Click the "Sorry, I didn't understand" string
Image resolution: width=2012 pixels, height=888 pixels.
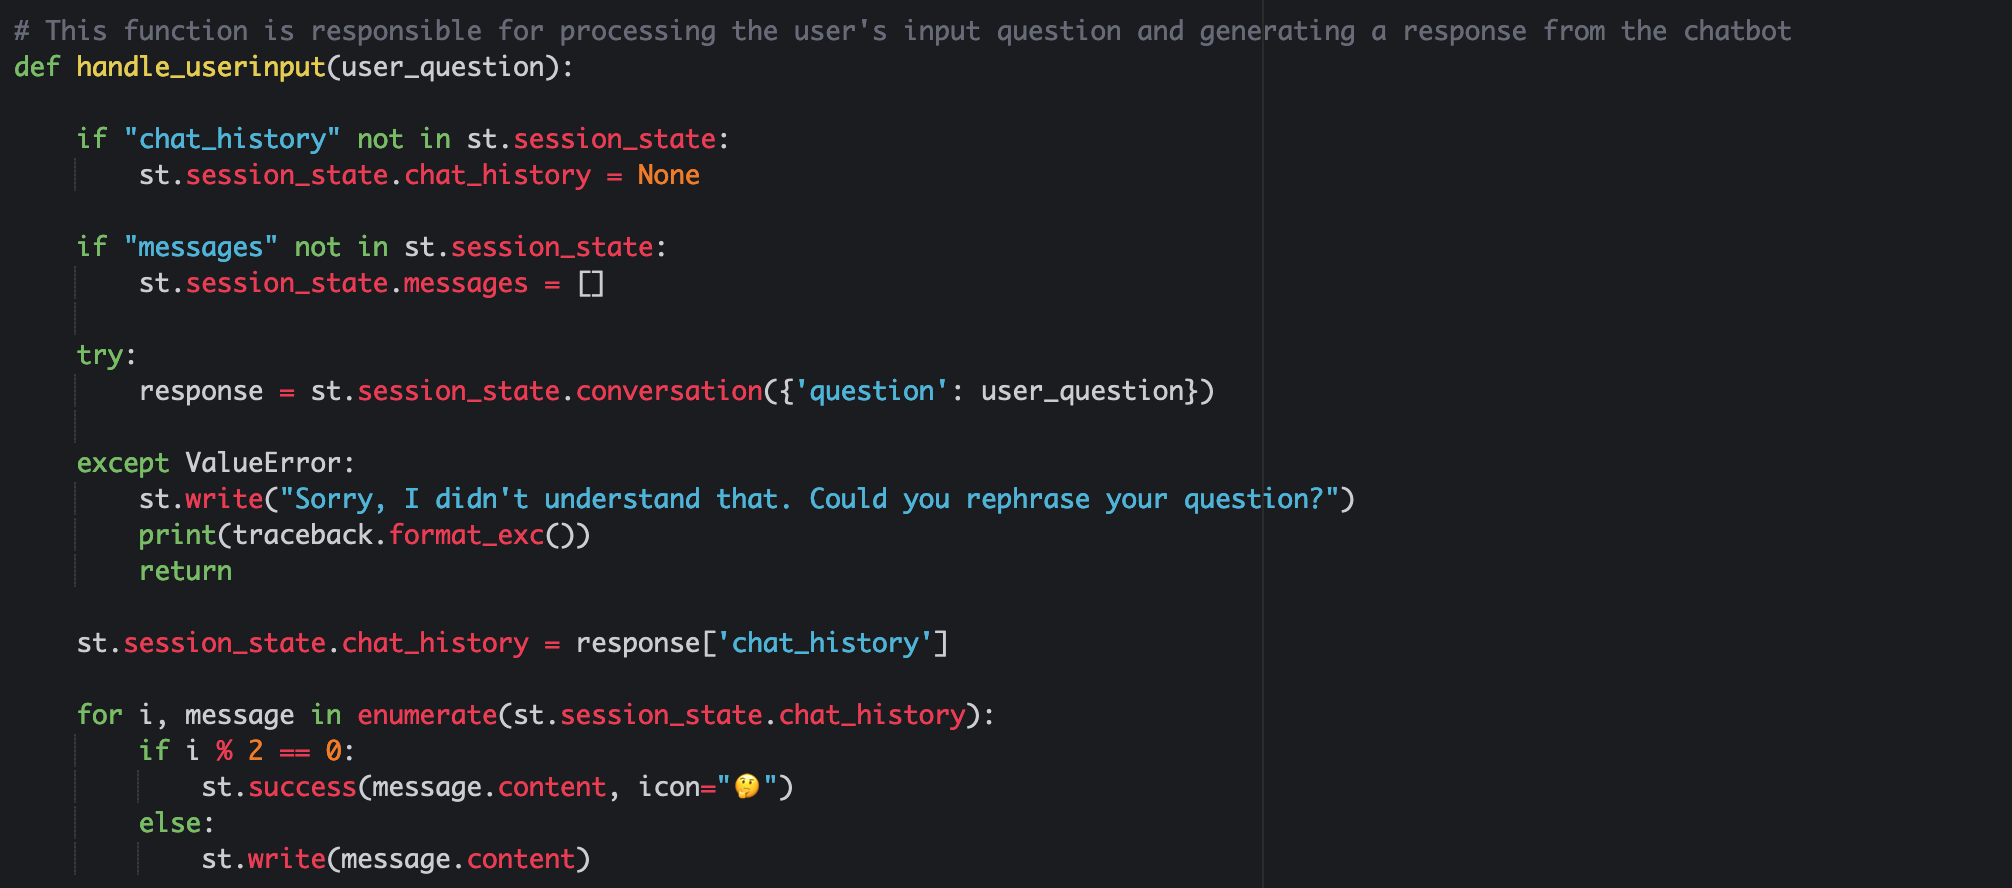(810, 499)
